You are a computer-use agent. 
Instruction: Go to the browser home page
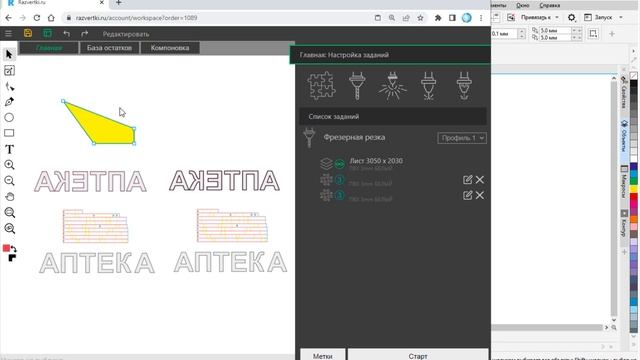[x=51, y=18]
